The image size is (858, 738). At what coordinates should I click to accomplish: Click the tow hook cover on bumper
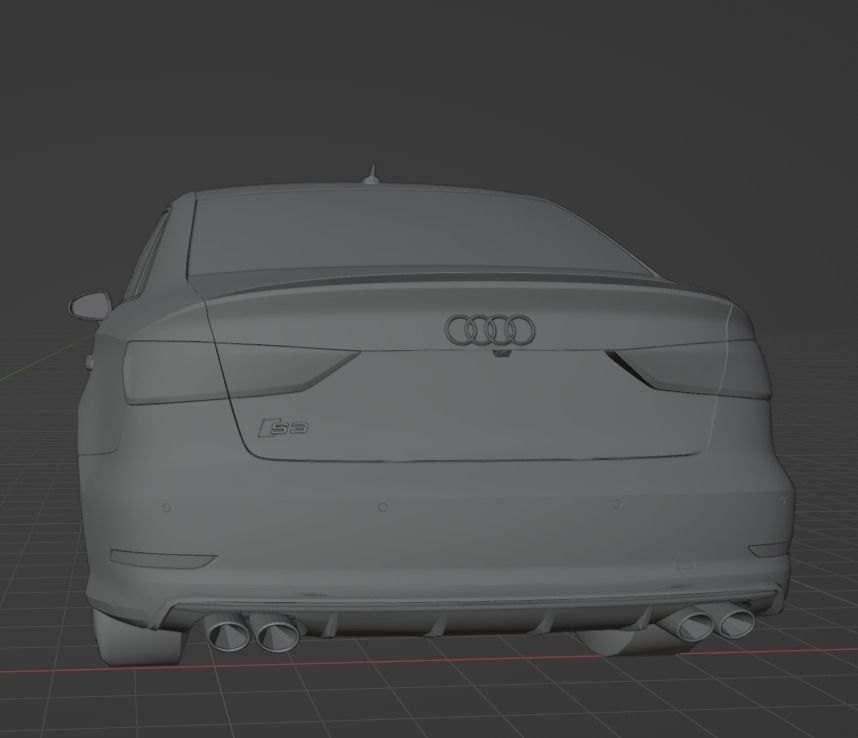(685, 559)
